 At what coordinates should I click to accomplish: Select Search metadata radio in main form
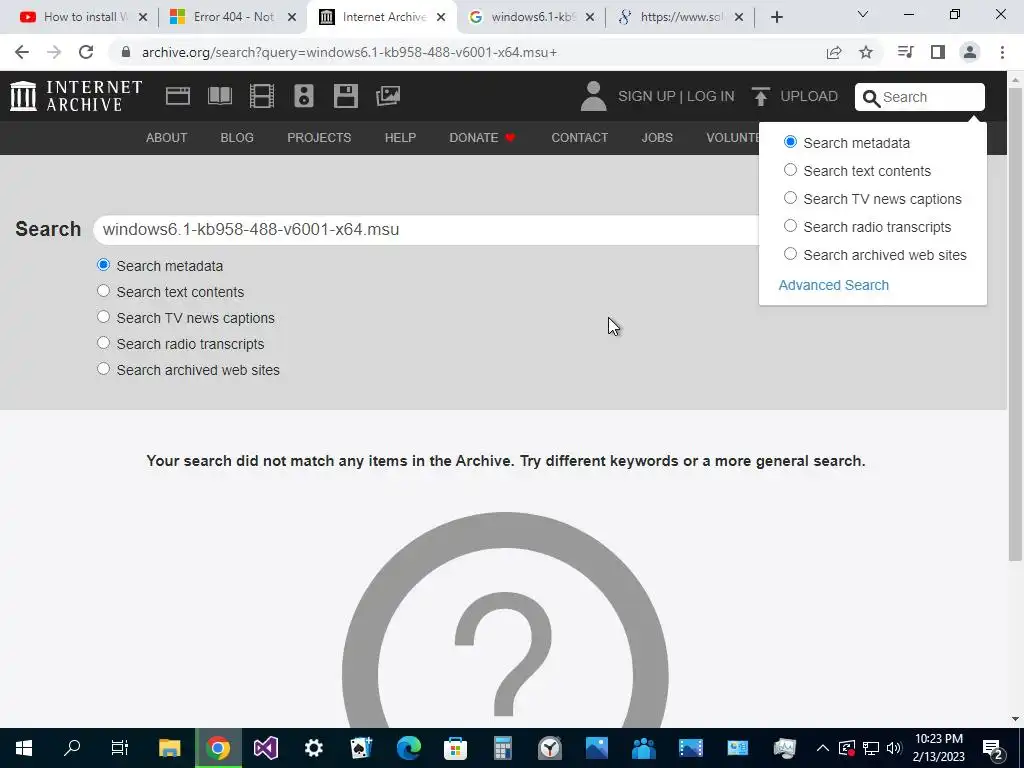(x=103, y=265)
